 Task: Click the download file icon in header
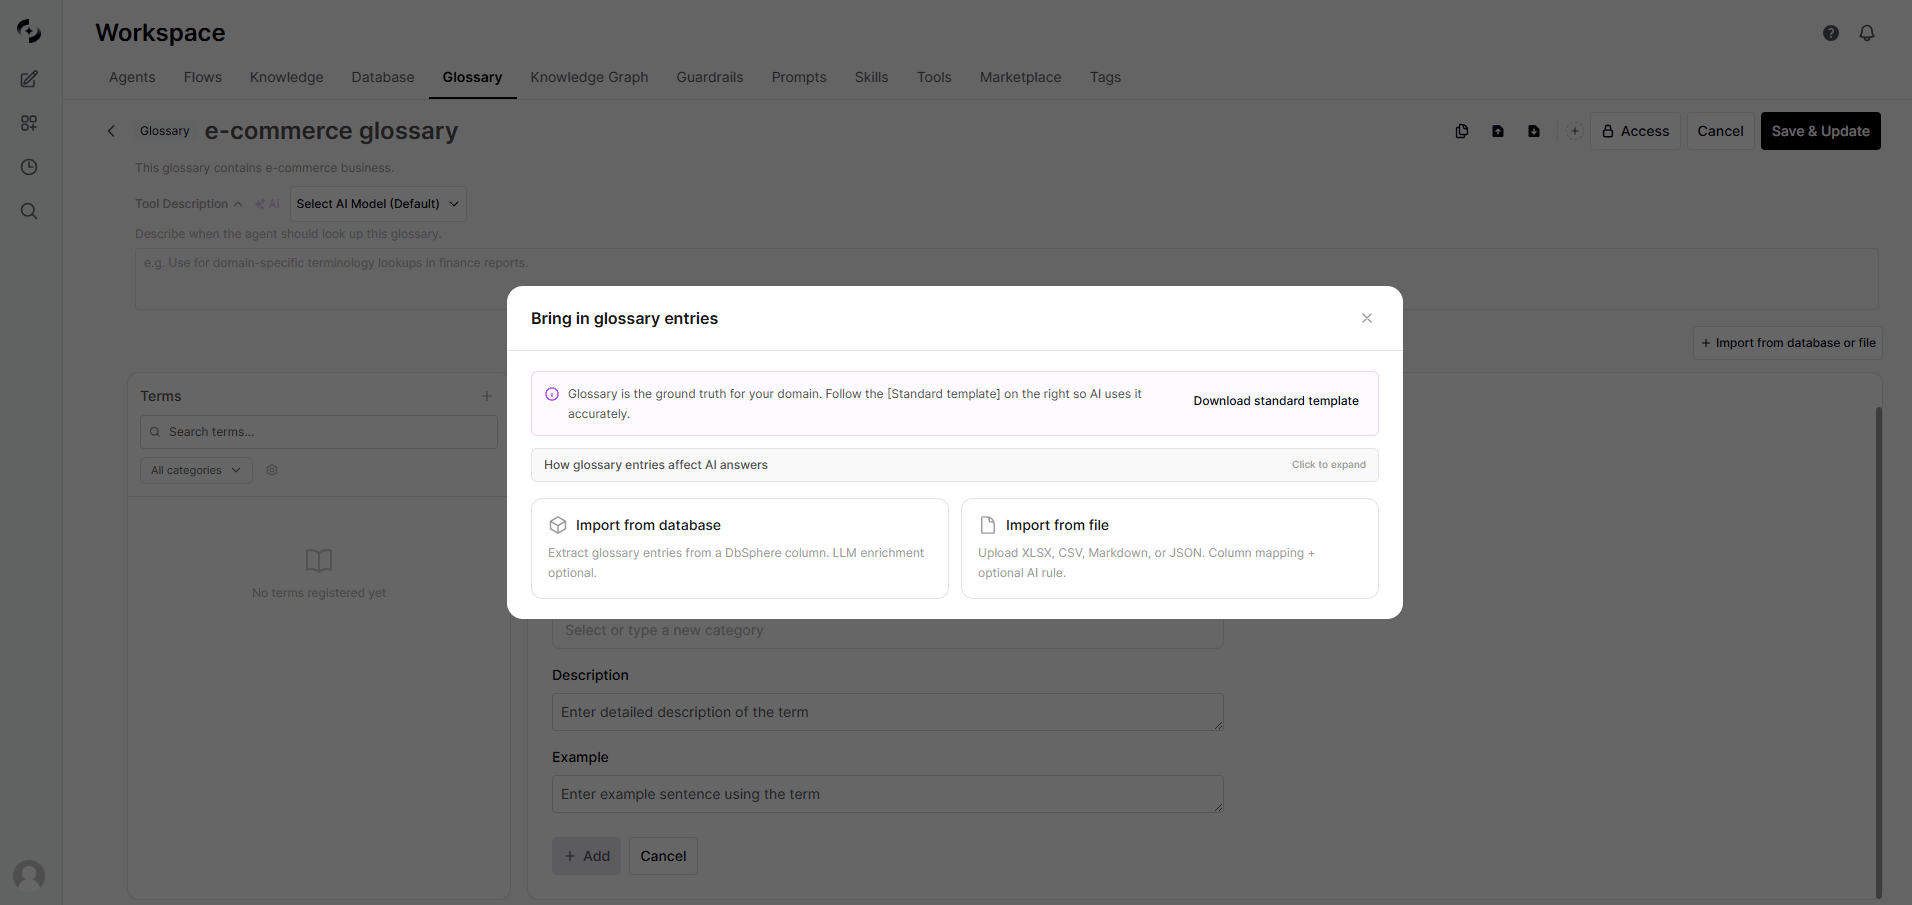[x=1534, y=131]
